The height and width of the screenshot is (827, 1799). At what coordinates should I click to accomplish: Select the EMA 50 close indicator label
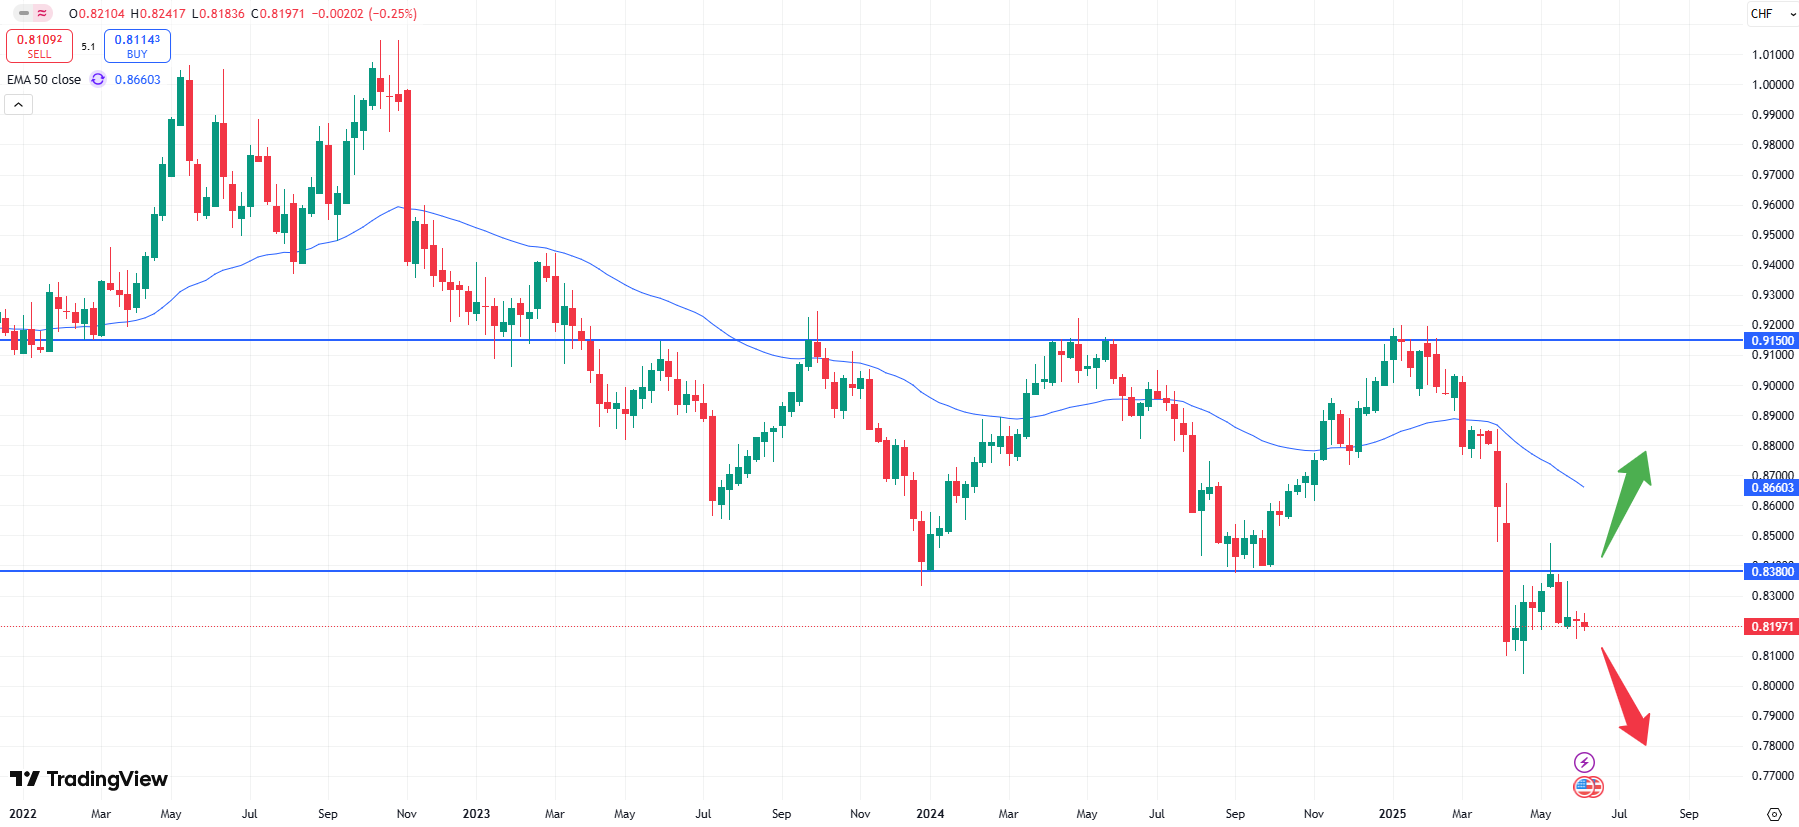point(44,80)
